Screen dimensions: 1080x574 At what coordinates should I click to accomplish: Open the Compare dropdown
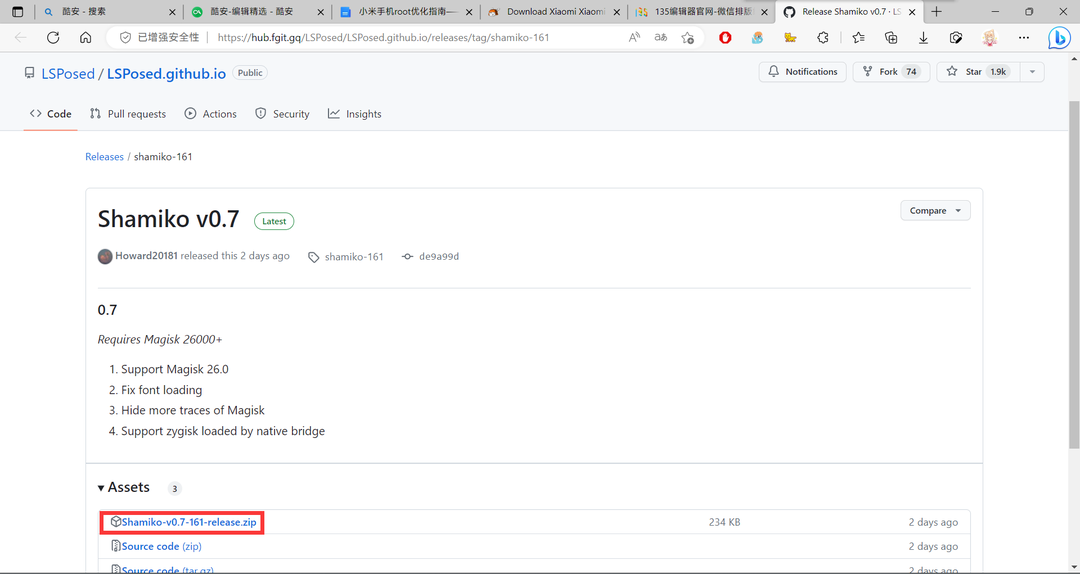[935, 211]
